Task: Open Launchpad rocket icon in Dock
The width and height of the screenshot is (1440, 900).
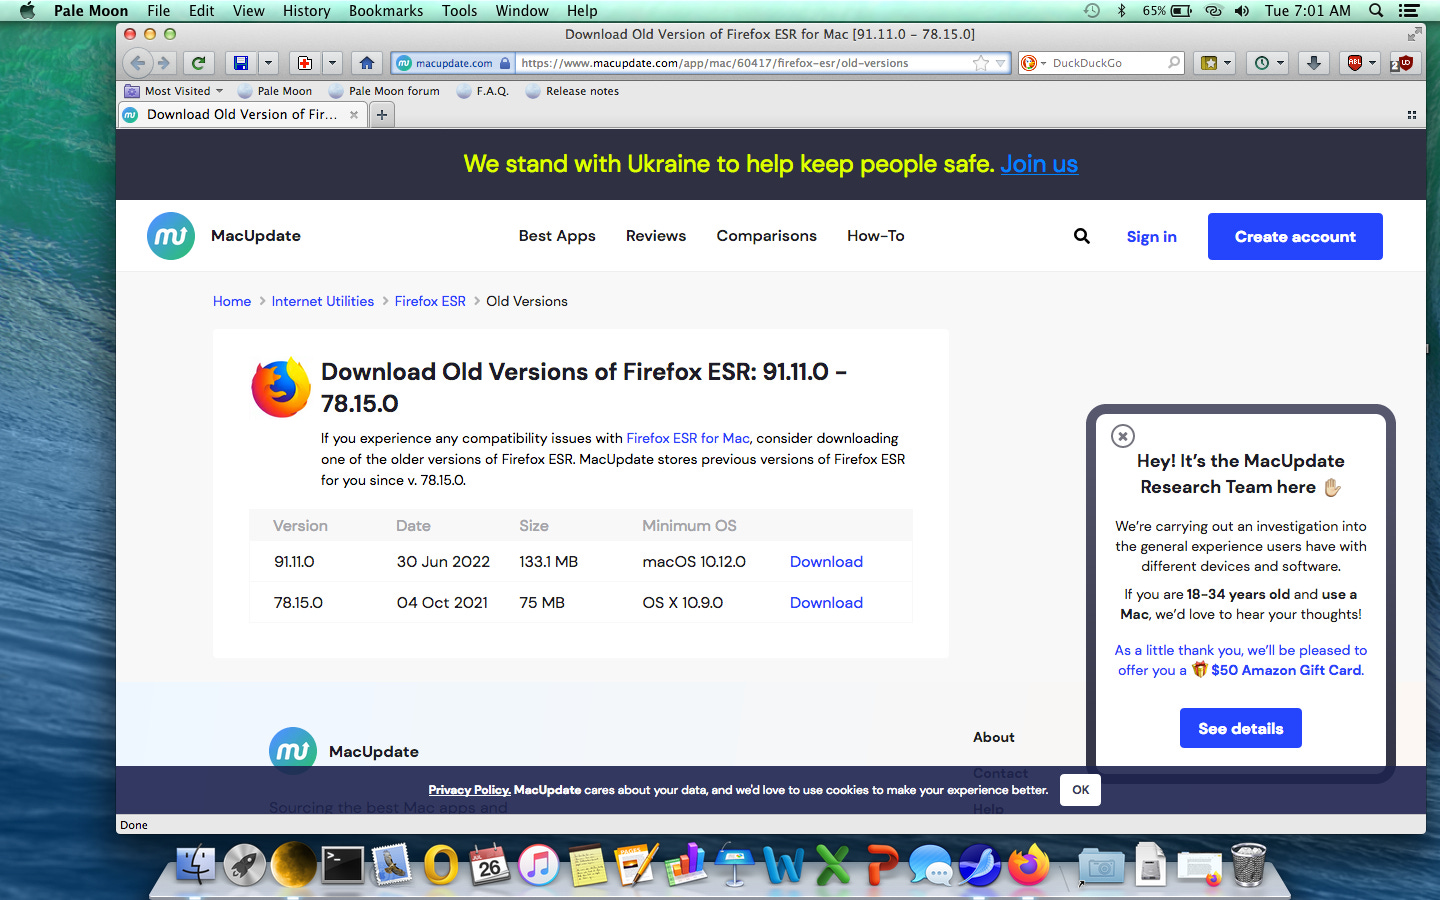Action: pyautogui.click(x=245, y=865)
